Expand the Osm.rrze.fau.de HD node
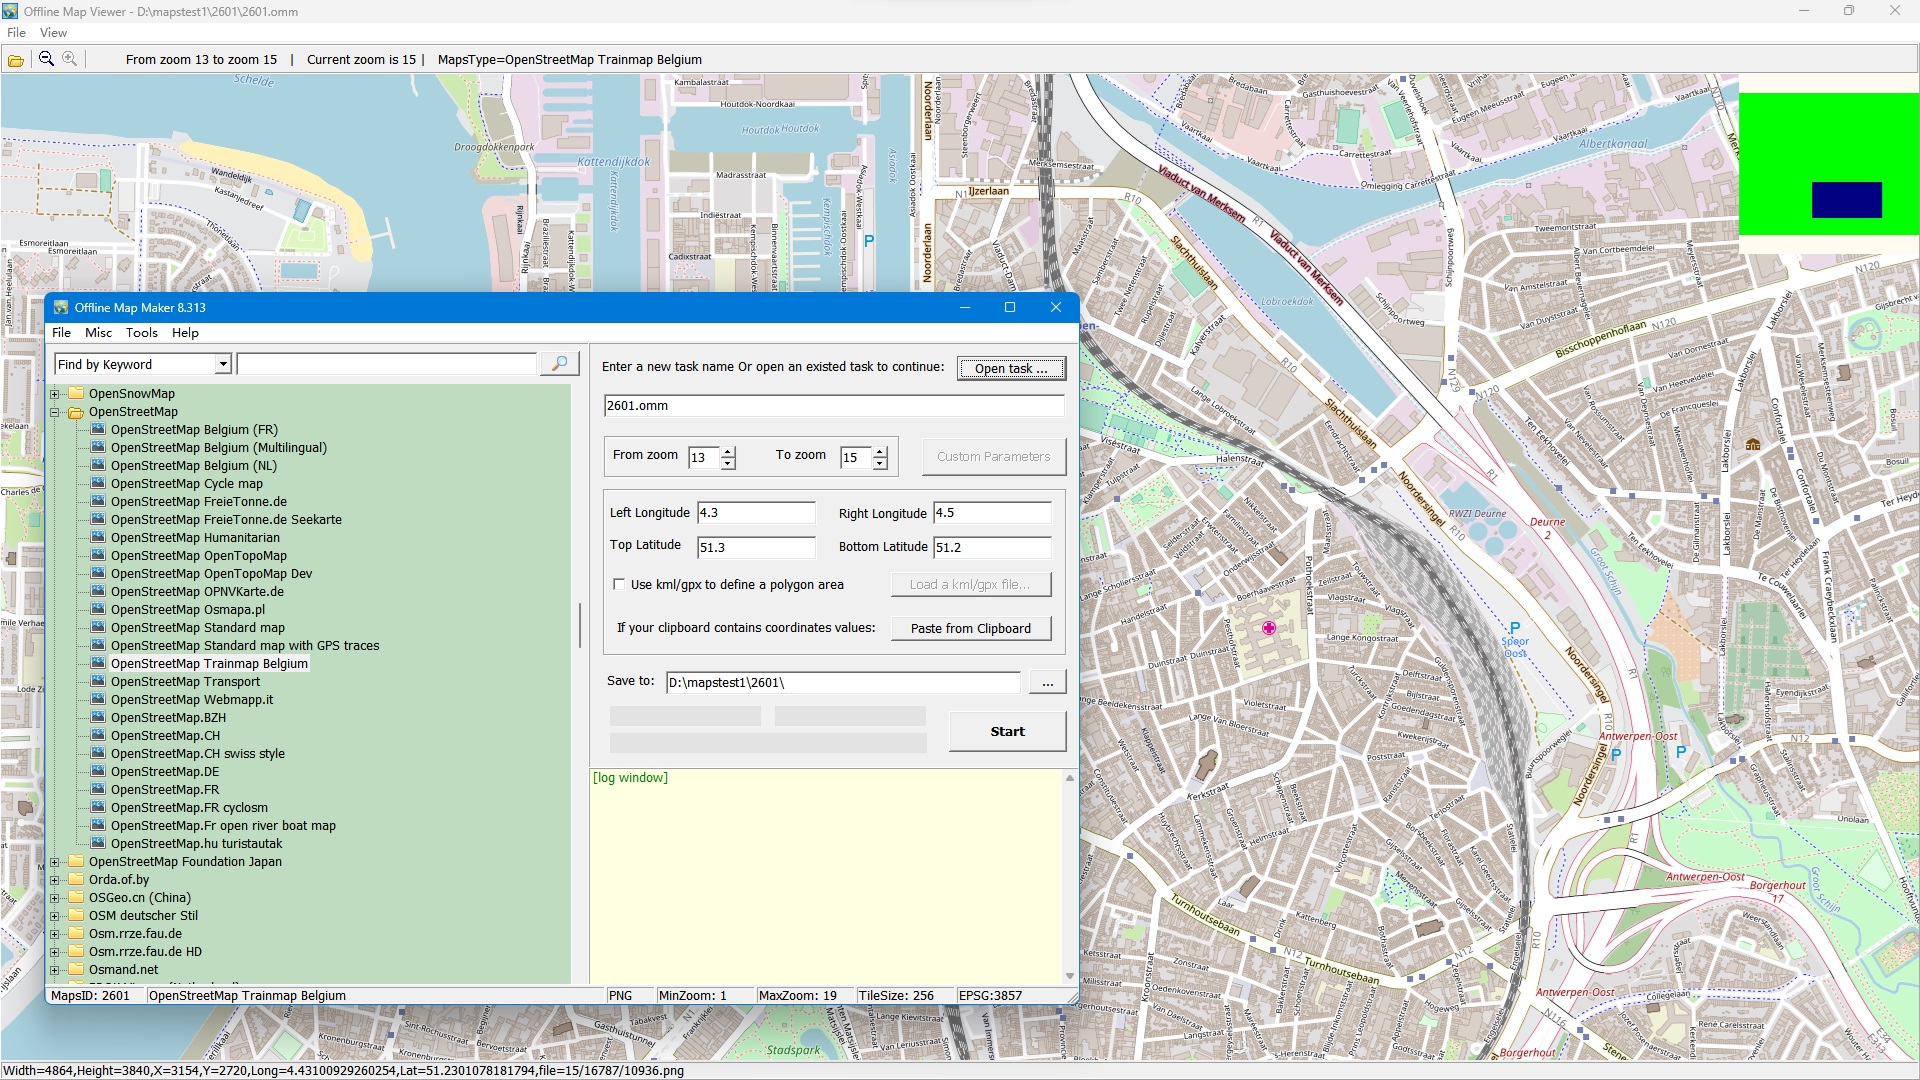Screen dimensions: 1920x1080 (55, 952)
